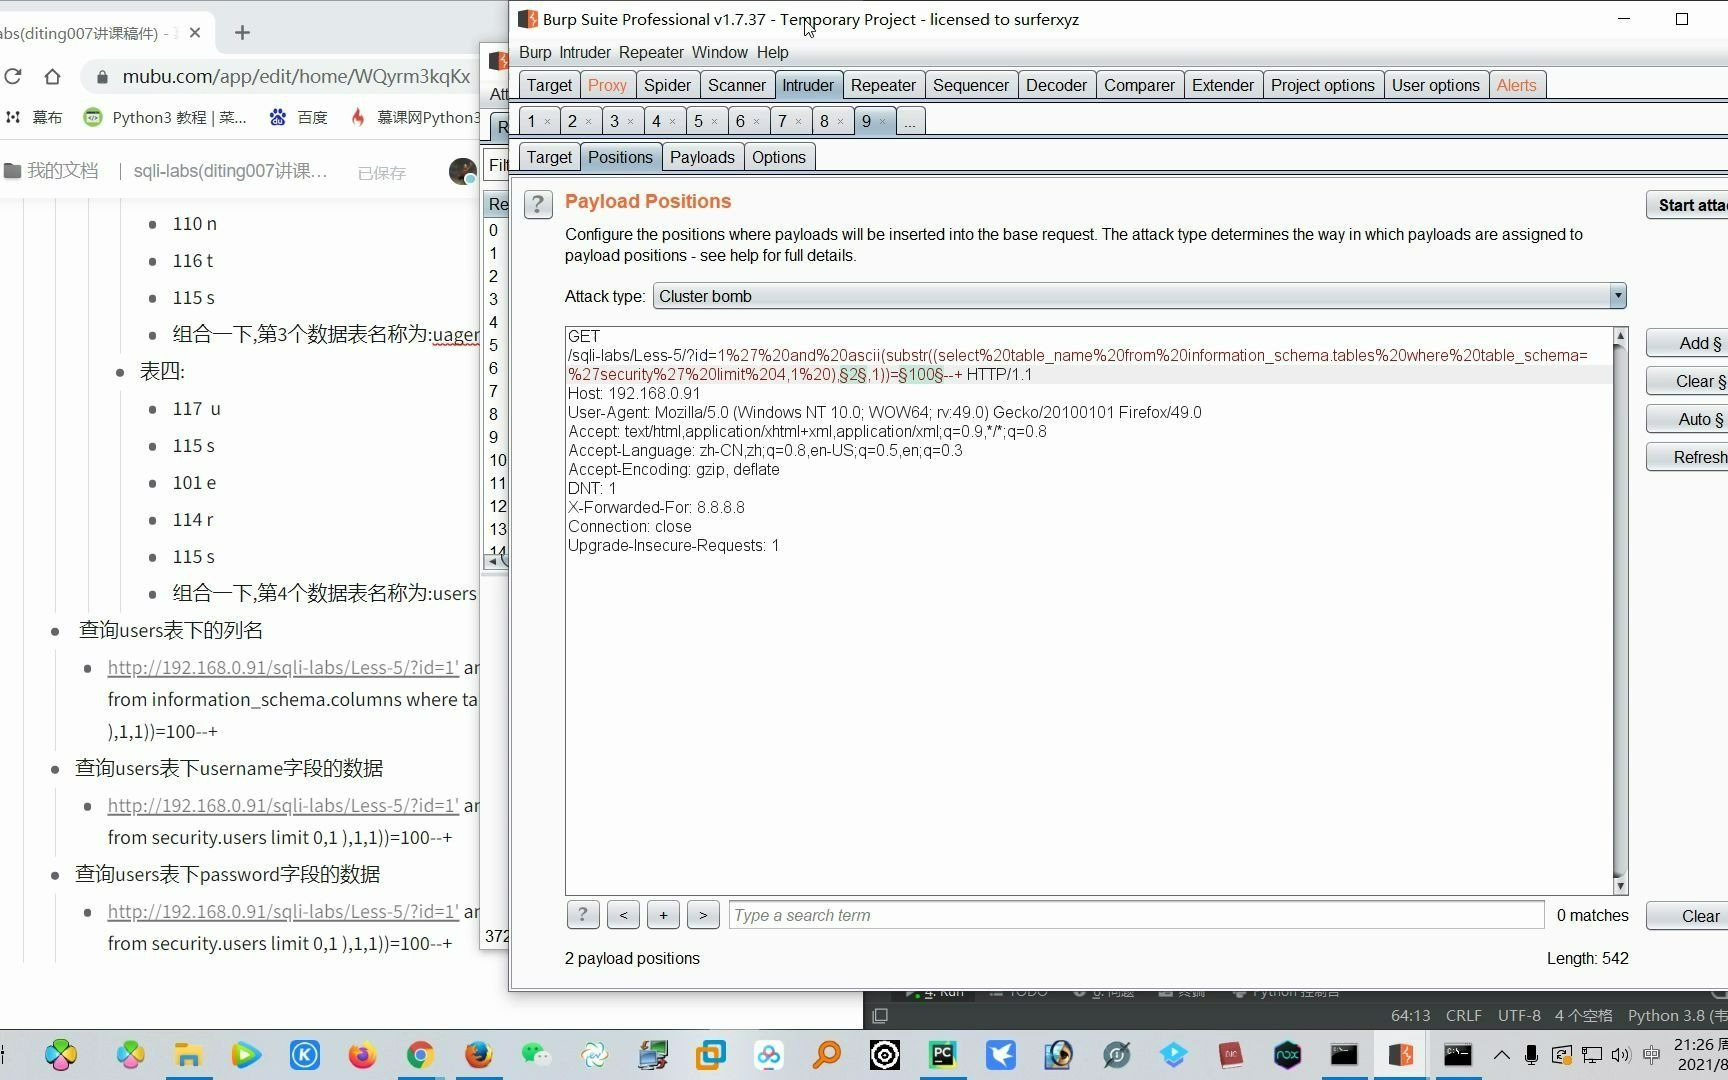1728x1080 pixels.
Task: Click Python 3.8 interpreter in PyCharm status bar
Action: [1677, 1015]
